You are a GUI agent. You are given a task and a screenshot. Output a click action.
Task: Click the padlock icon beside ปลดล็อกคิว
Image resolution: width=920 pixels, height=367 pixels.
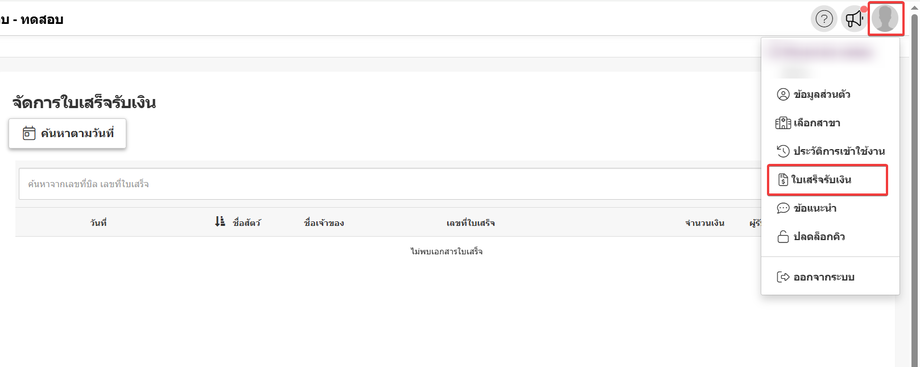(783, 237)
